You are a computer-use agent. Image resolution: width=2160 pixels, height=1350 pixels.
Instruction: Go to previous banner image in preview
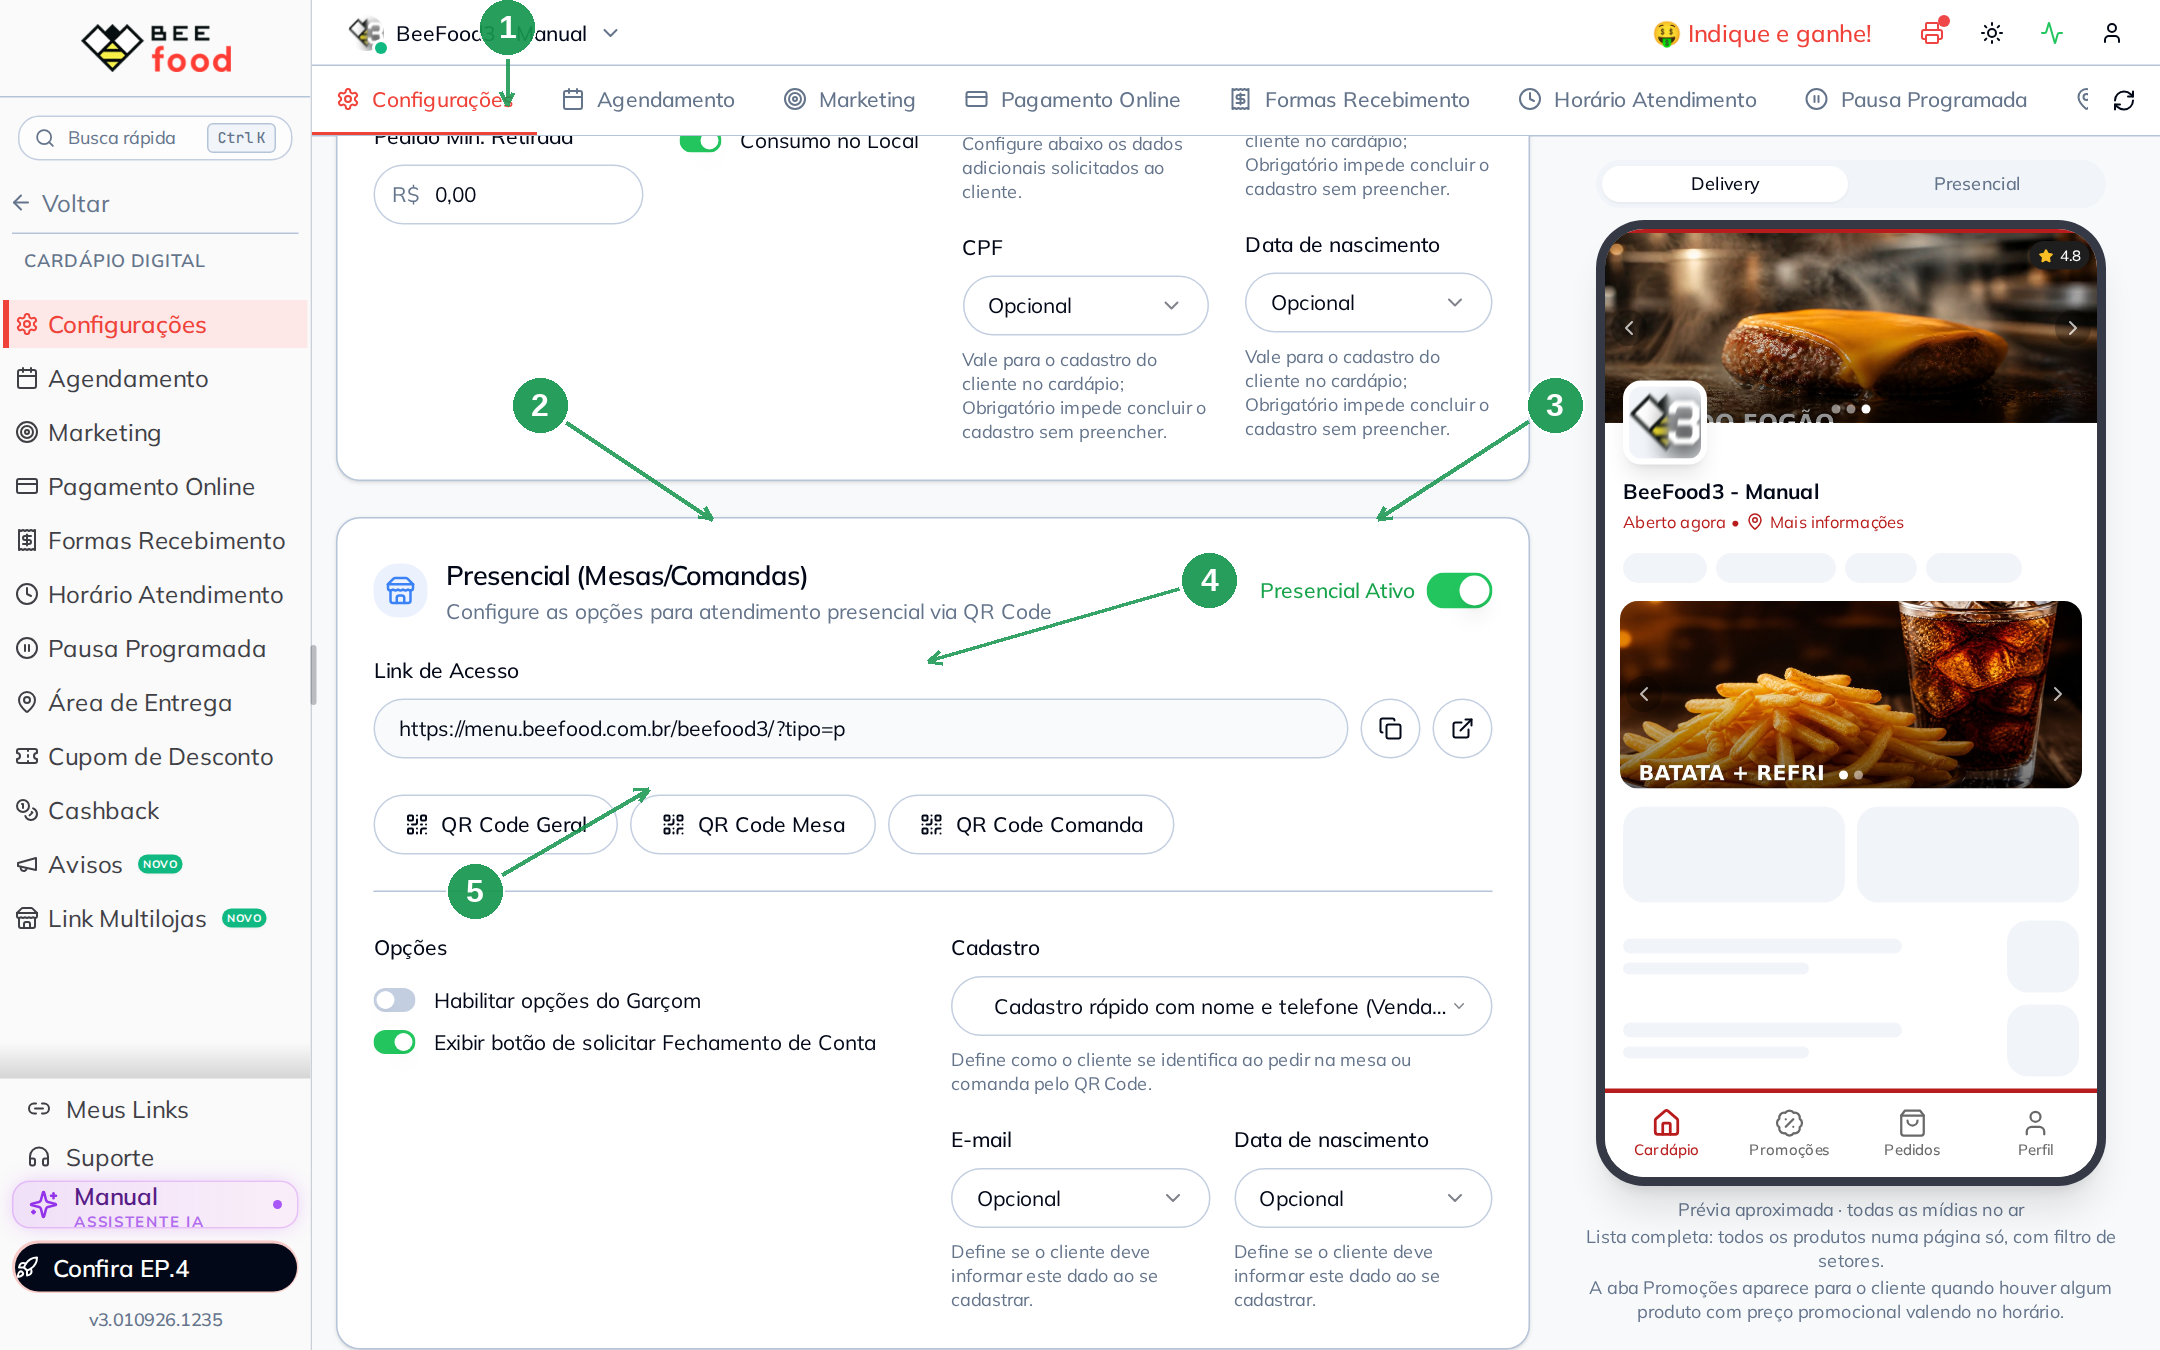point(1629,328)
